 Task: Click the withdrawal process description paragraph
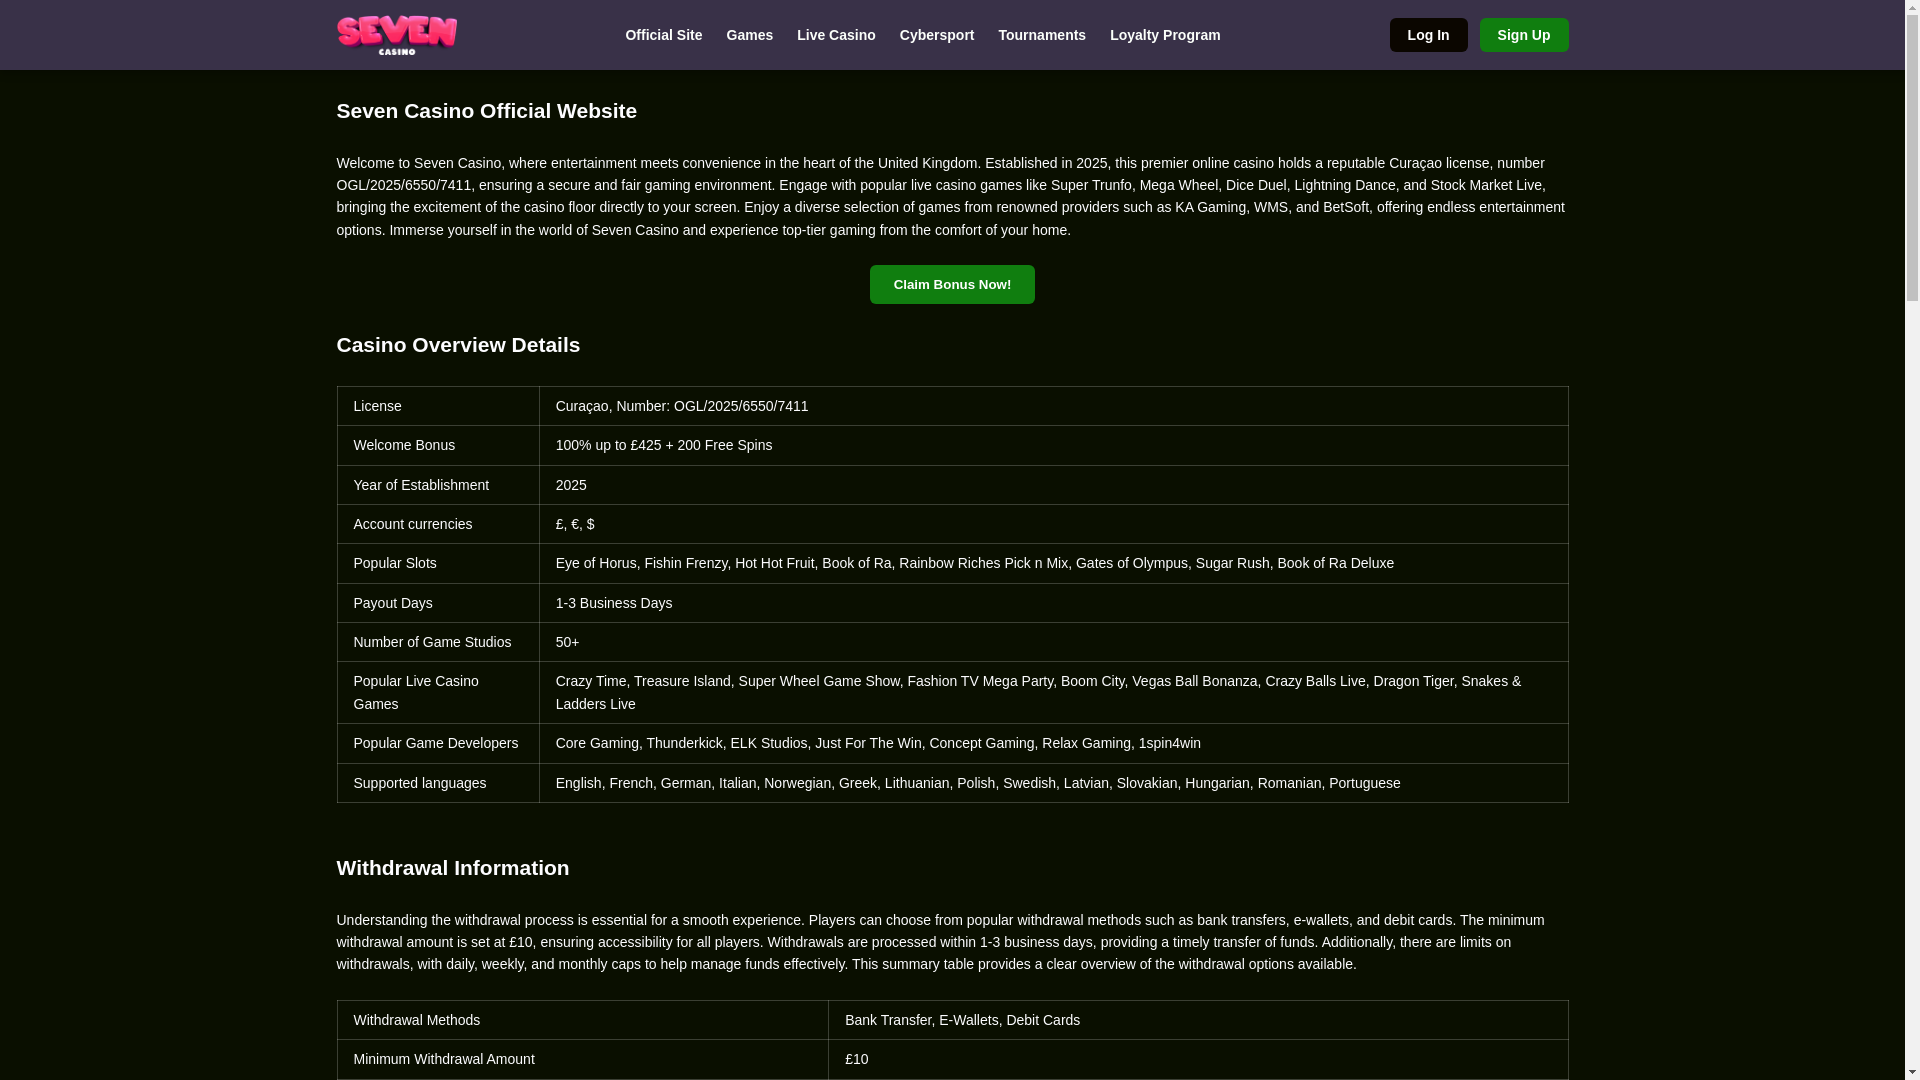pyautogui.click(x=952, y=942)
